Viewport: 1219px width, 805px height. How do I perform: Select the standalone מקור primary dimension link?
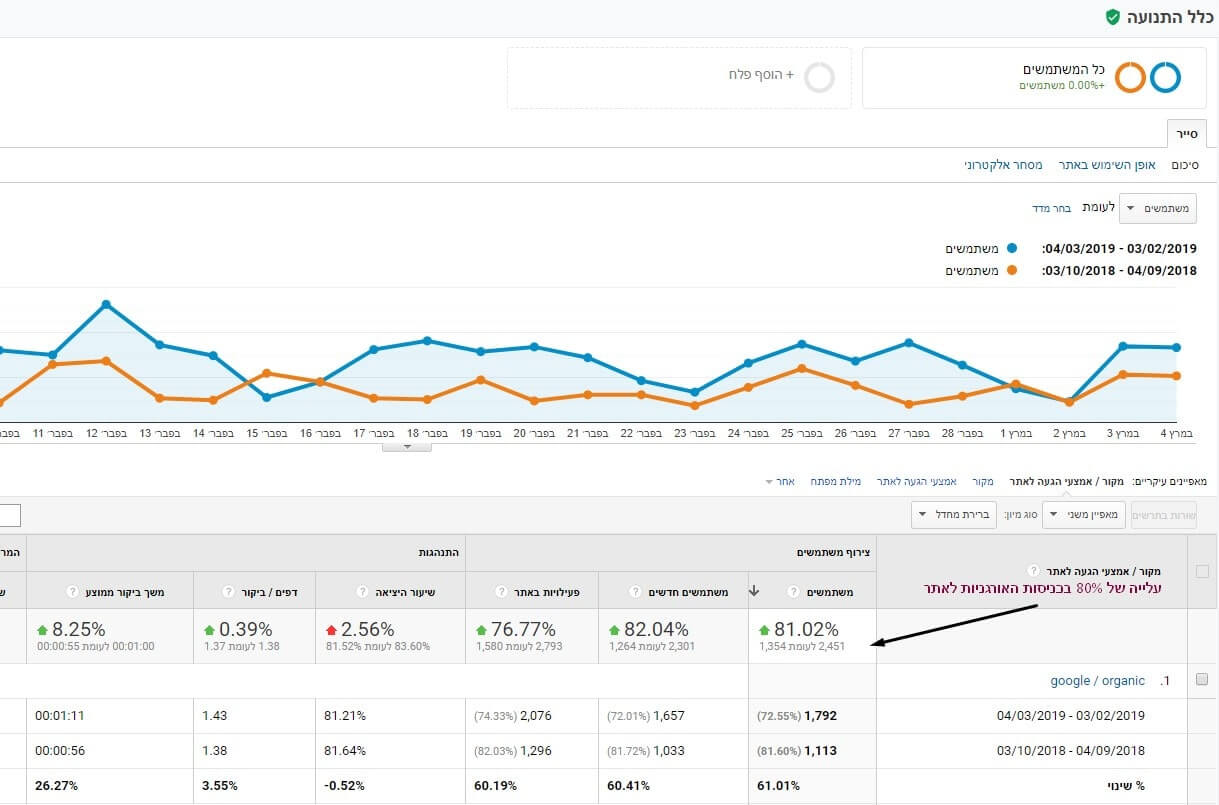[x=983, y=482]
